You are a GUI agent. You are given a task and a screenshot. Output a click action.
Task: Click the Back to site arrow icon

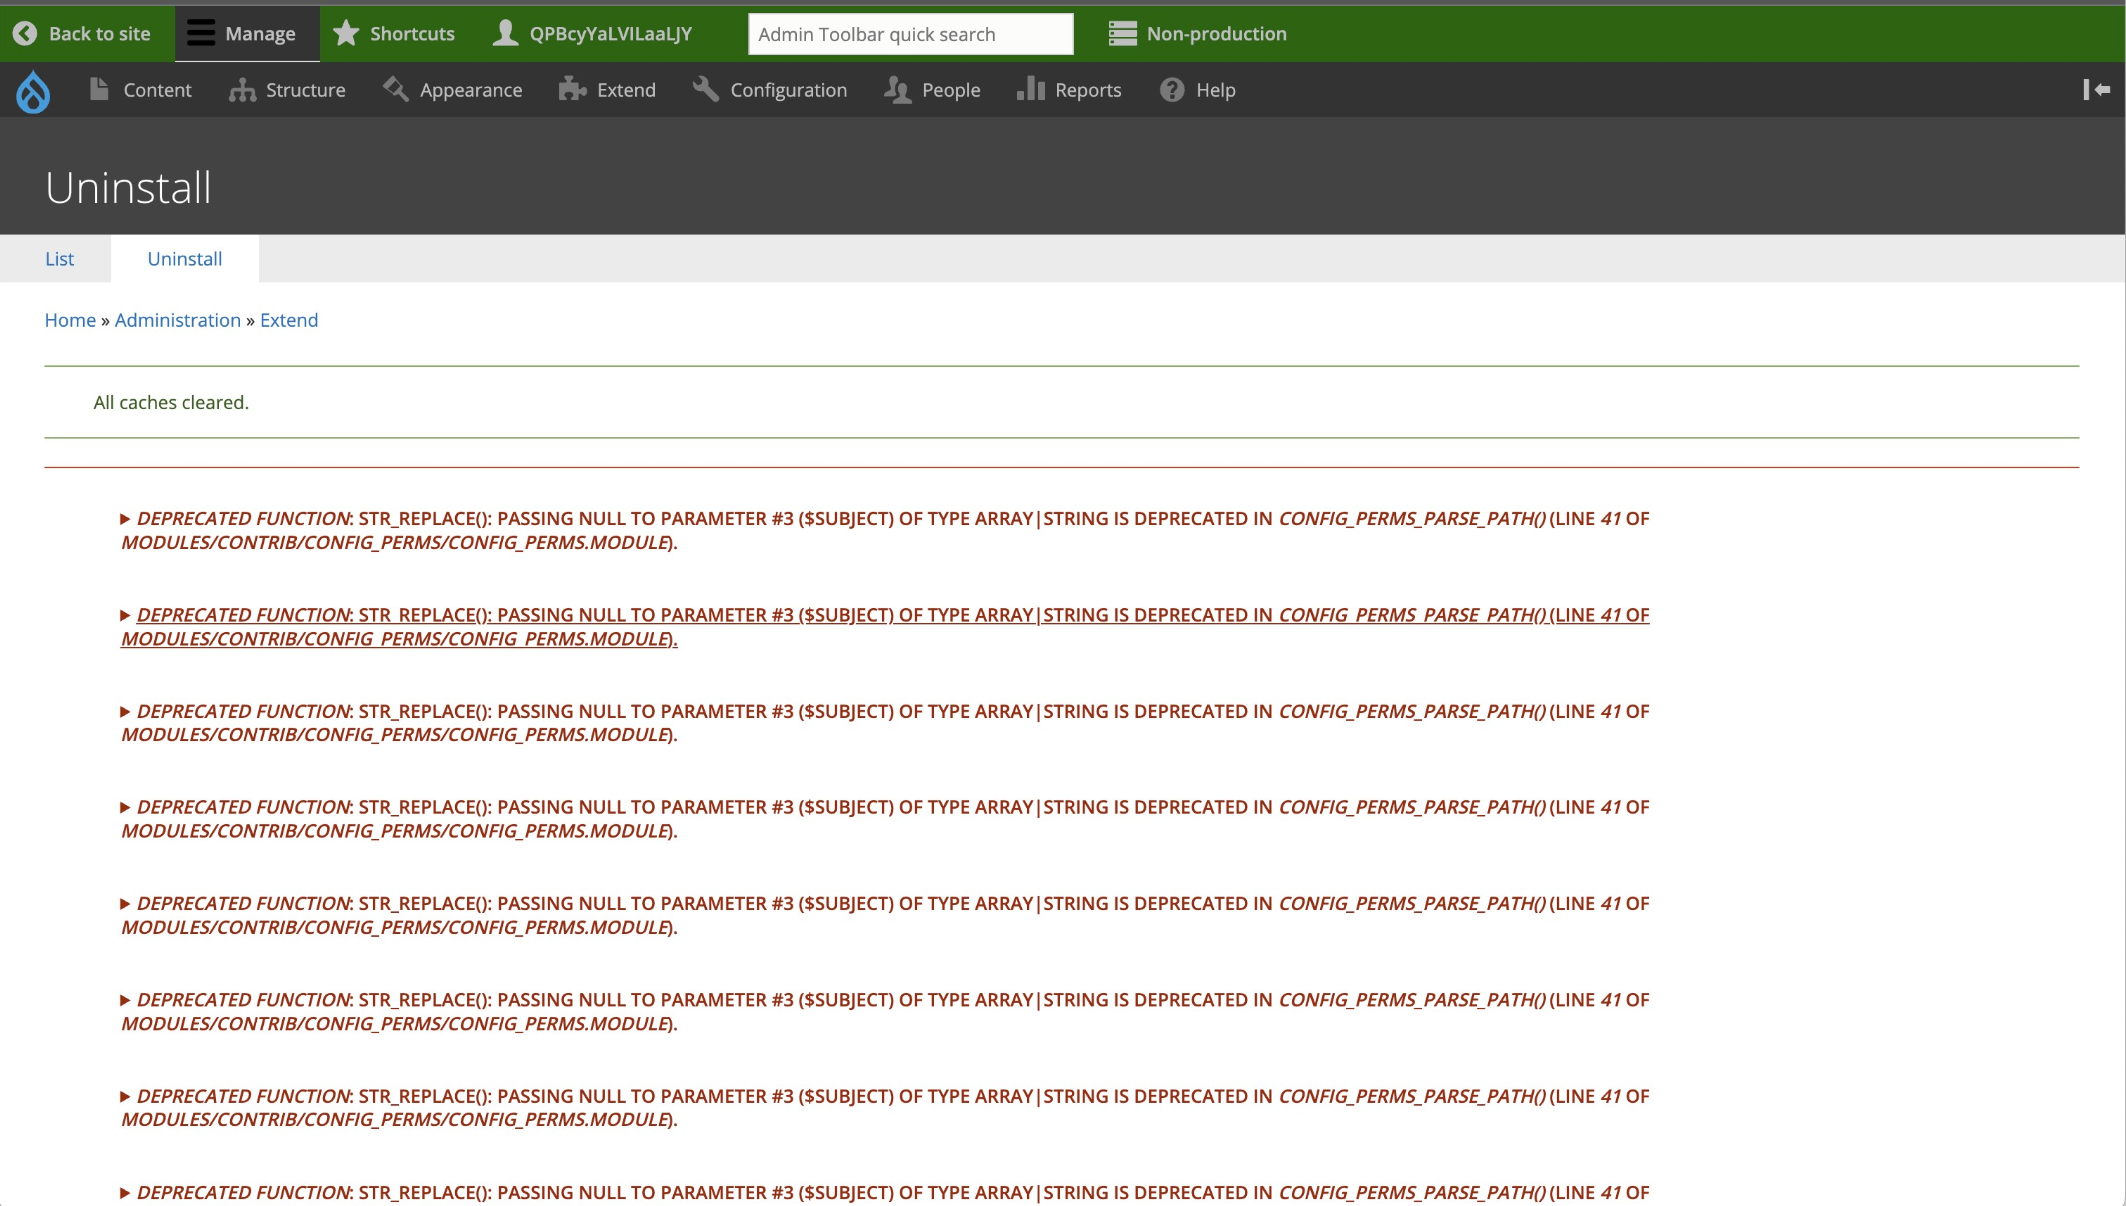tap(25, 34)
